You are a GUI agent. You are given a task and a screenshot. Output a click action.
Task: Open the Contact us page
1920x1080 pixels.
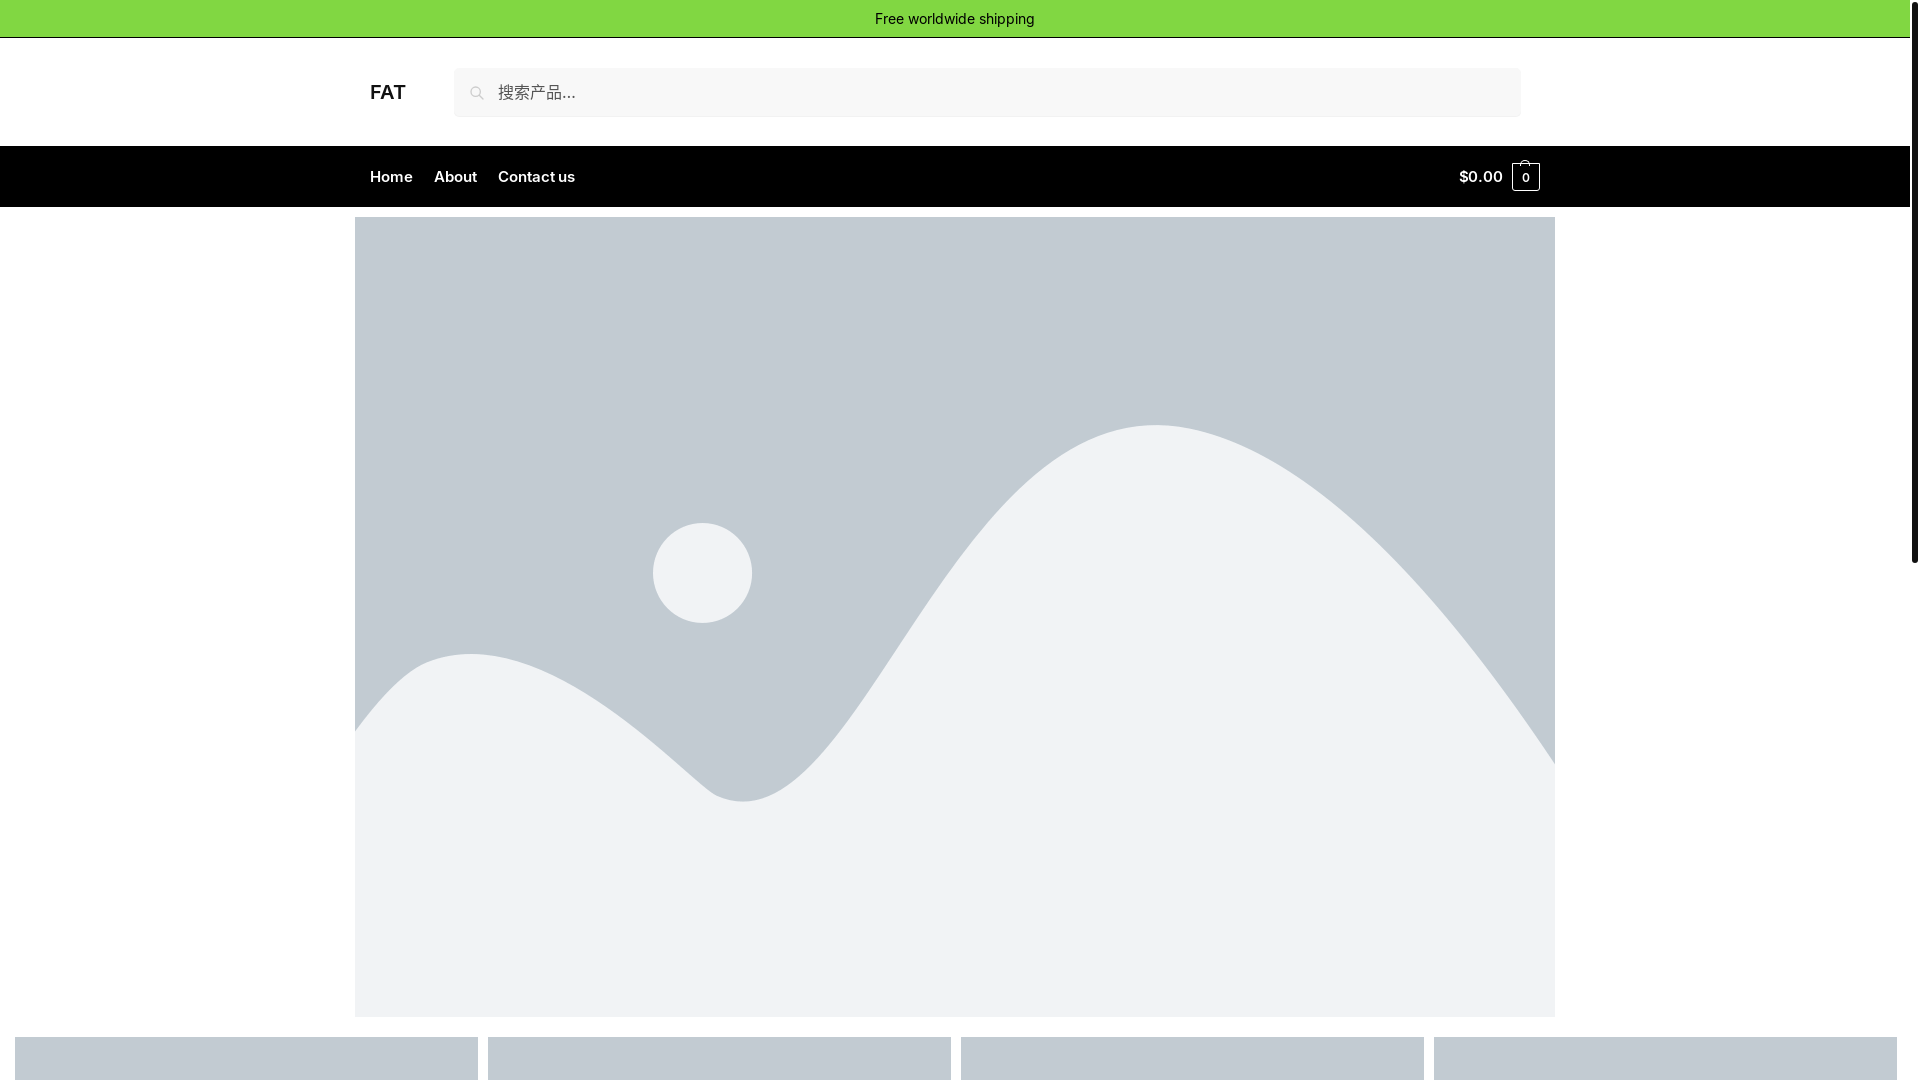click(536, 177)
